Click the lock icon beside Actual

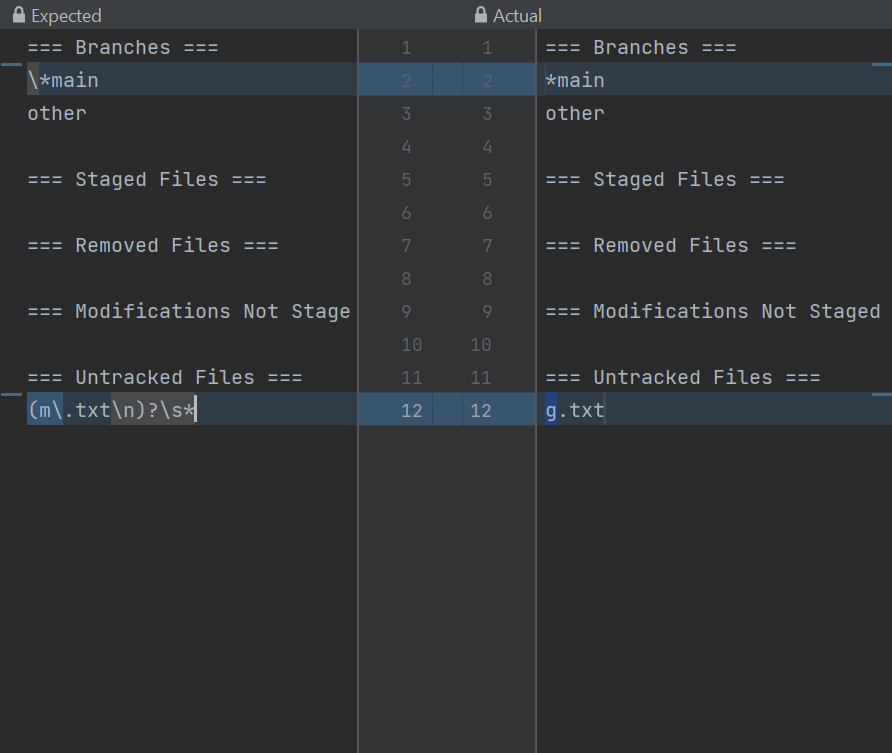[x=481, y=15]
